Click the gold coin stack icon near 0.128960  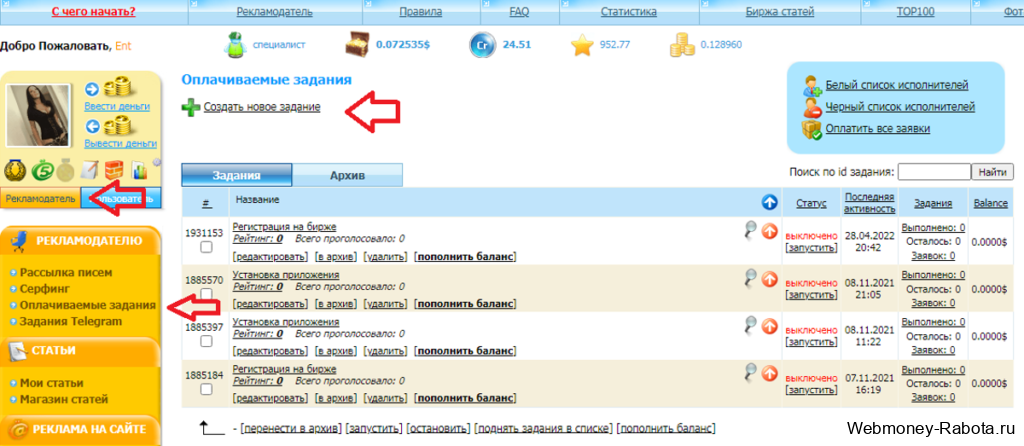(682, 45)
